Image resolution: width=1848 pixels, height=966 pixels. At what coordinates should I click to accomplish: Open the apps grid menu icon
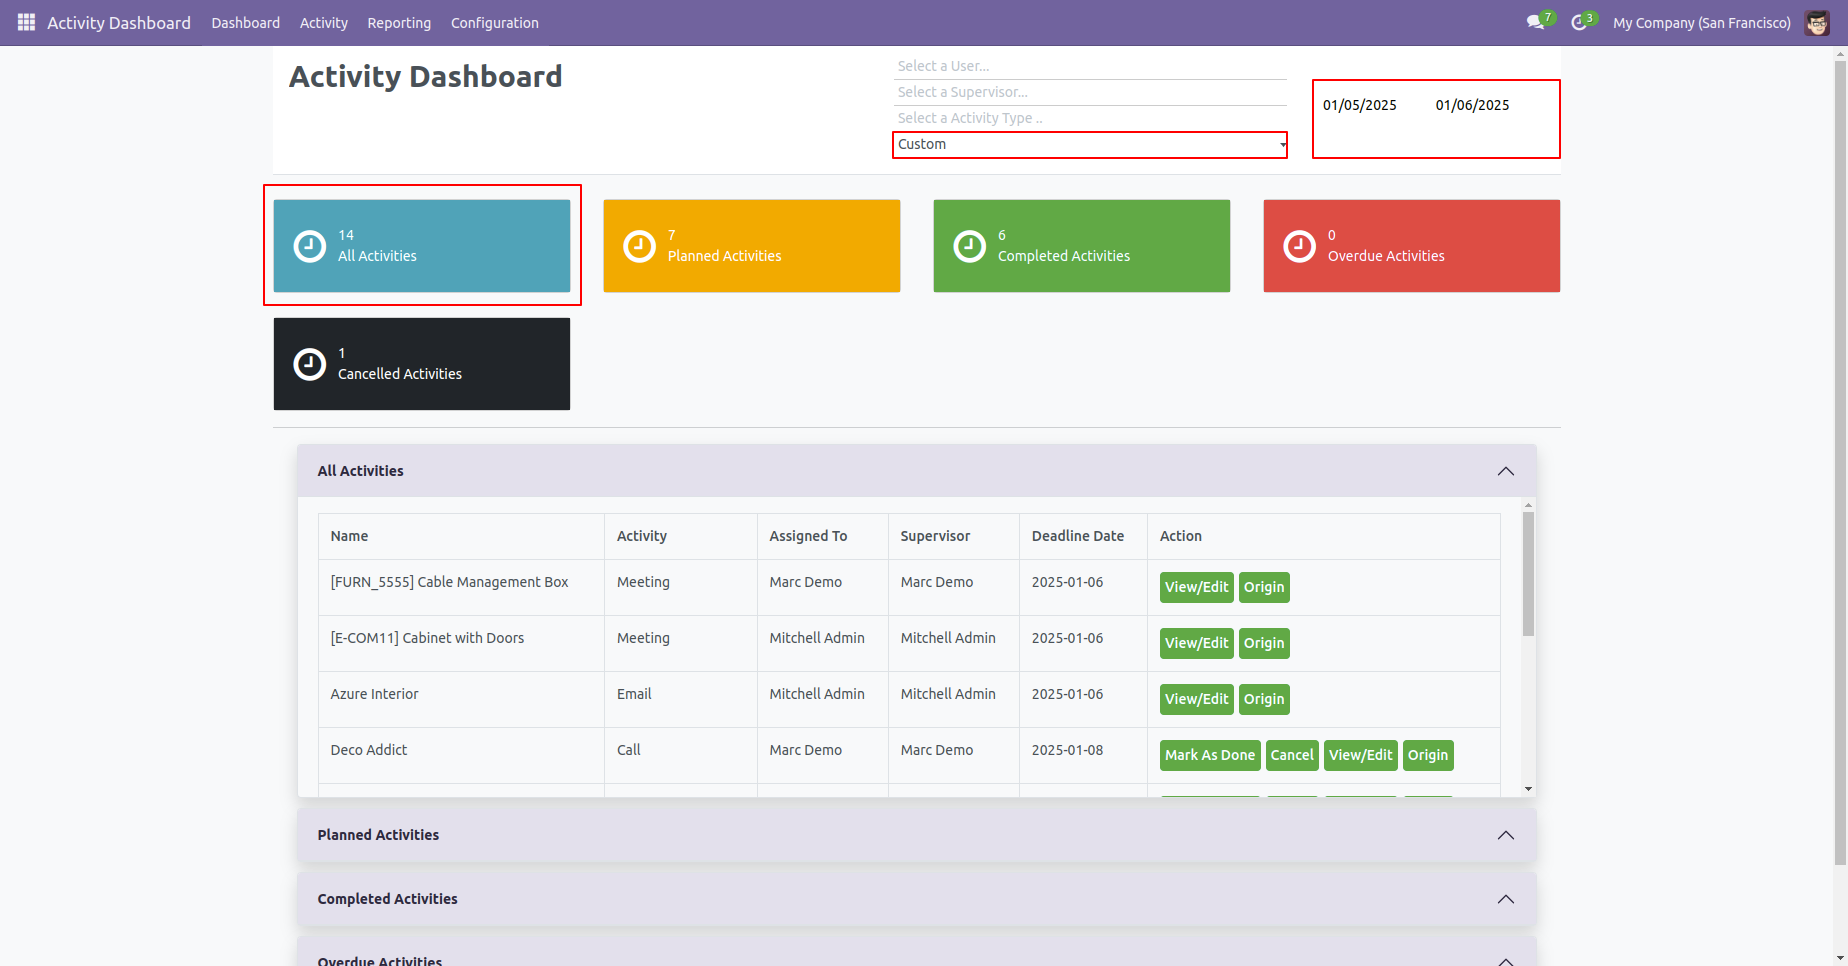[26, 22]
